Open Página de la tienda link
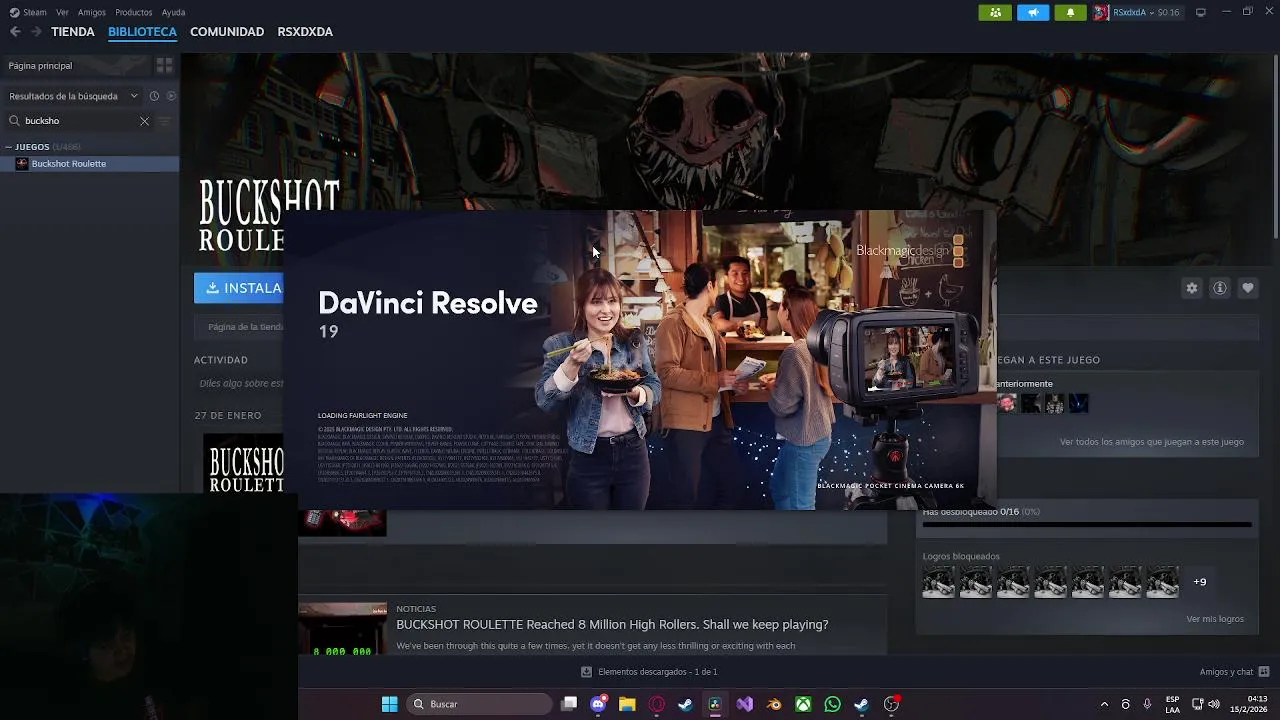 pos(245,327)
